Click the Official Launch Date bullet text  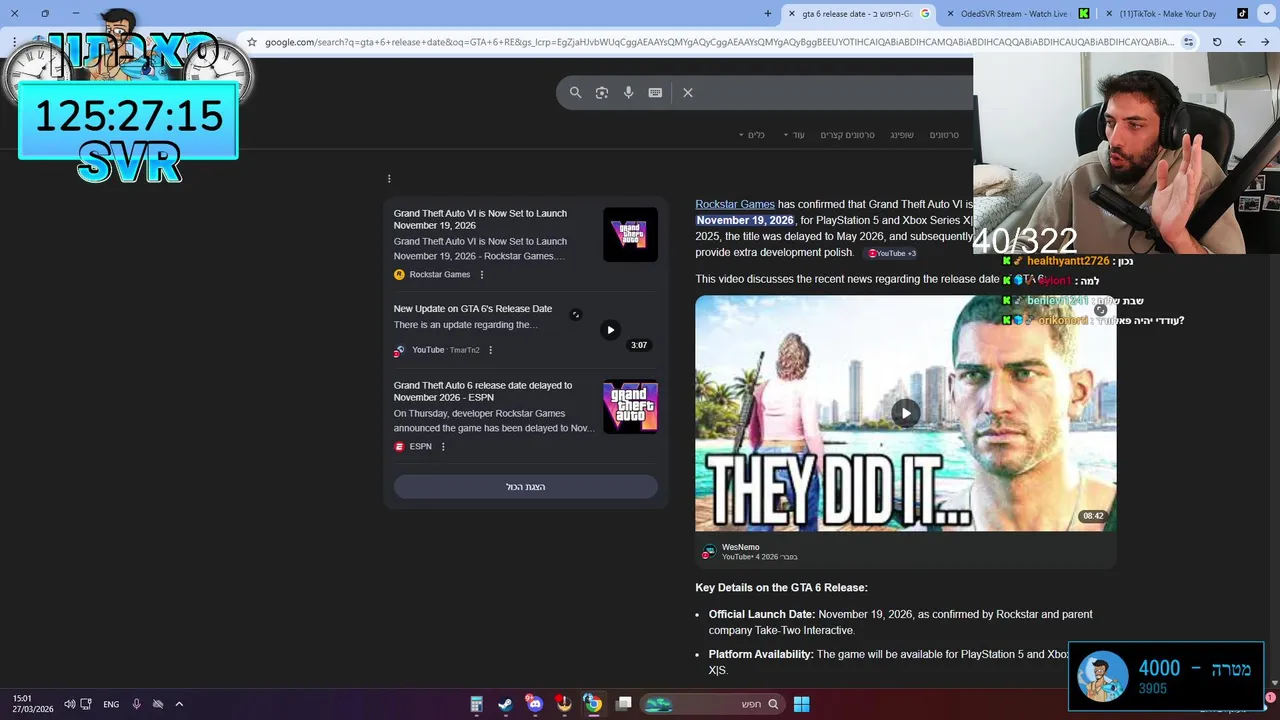click(x=900, y=622)
